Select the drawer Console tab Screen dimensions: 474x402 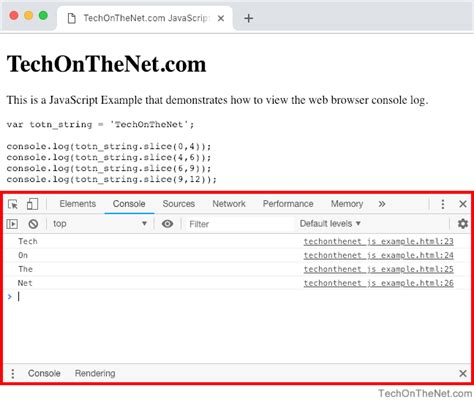[x=44, y=373]
